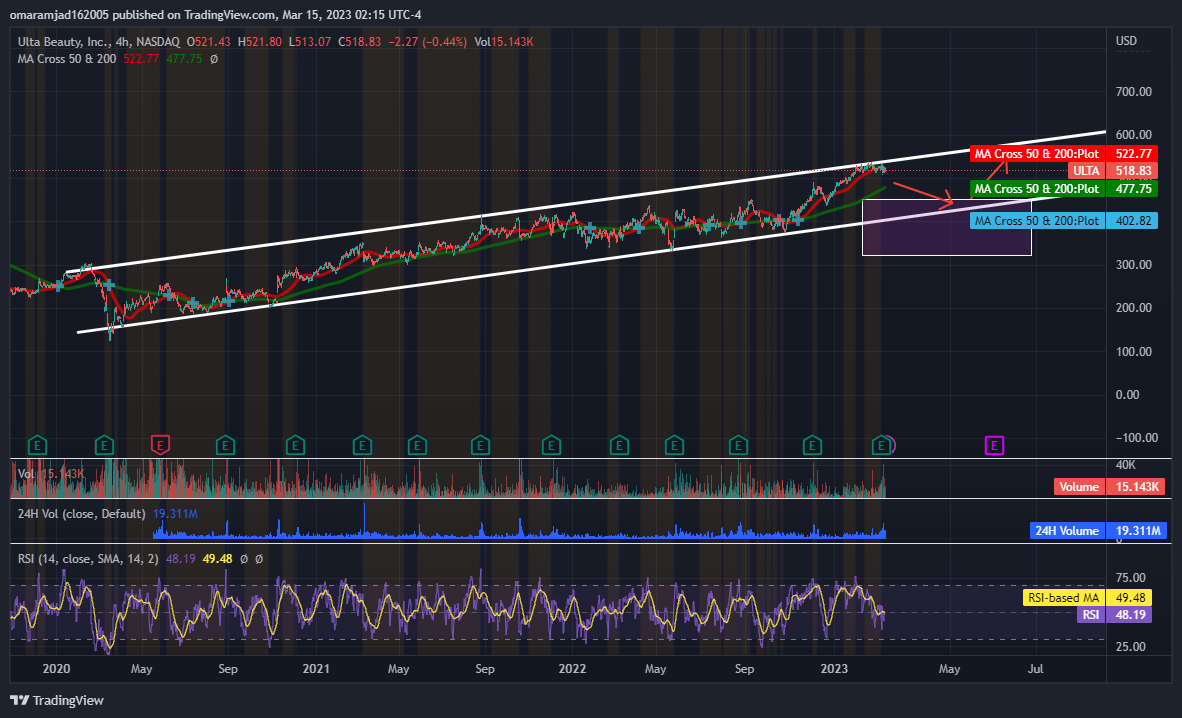
Task: Click the TradingView logo at bottom left
Action: coord(57,700)
